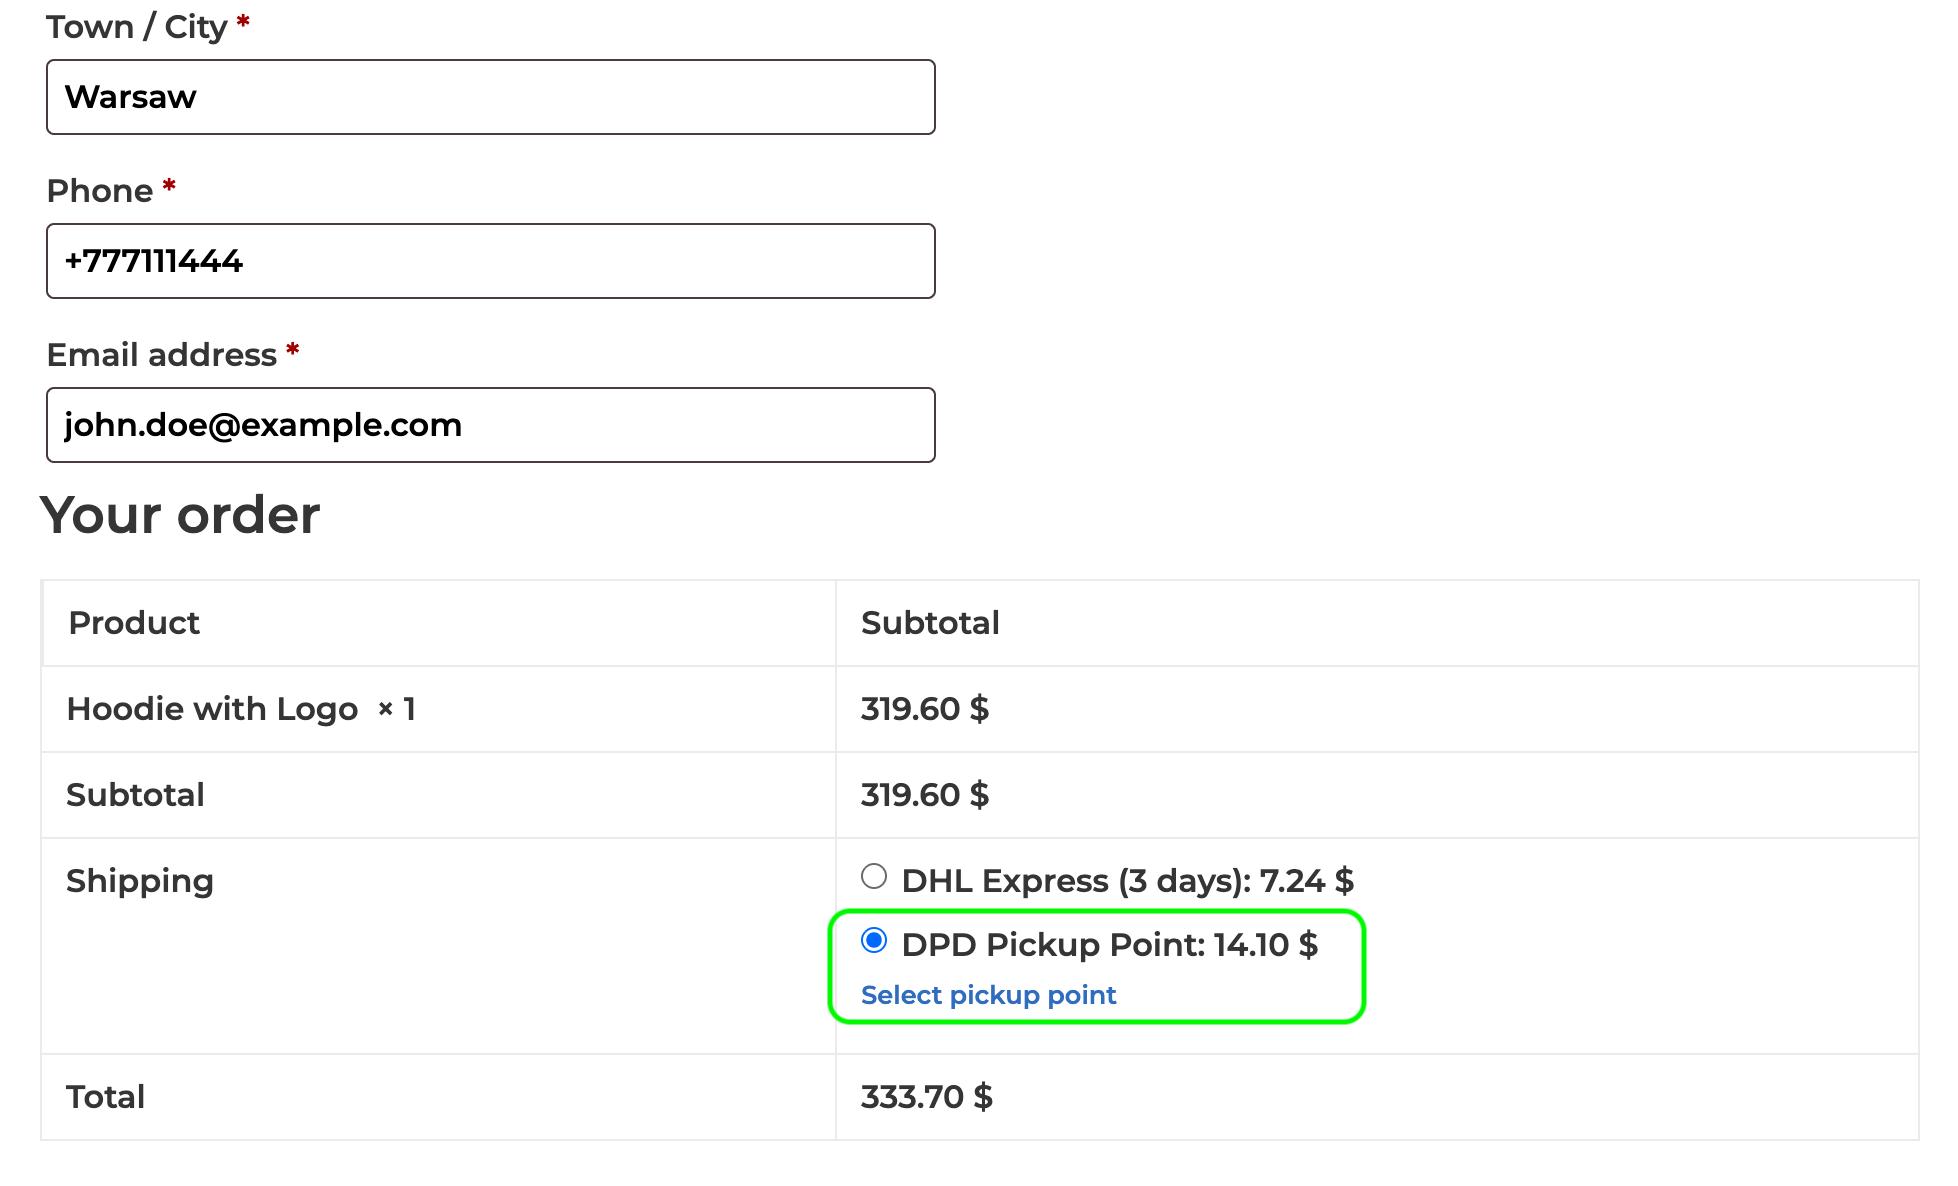
Task: Click into the Email address field
Action: (490, 425)
